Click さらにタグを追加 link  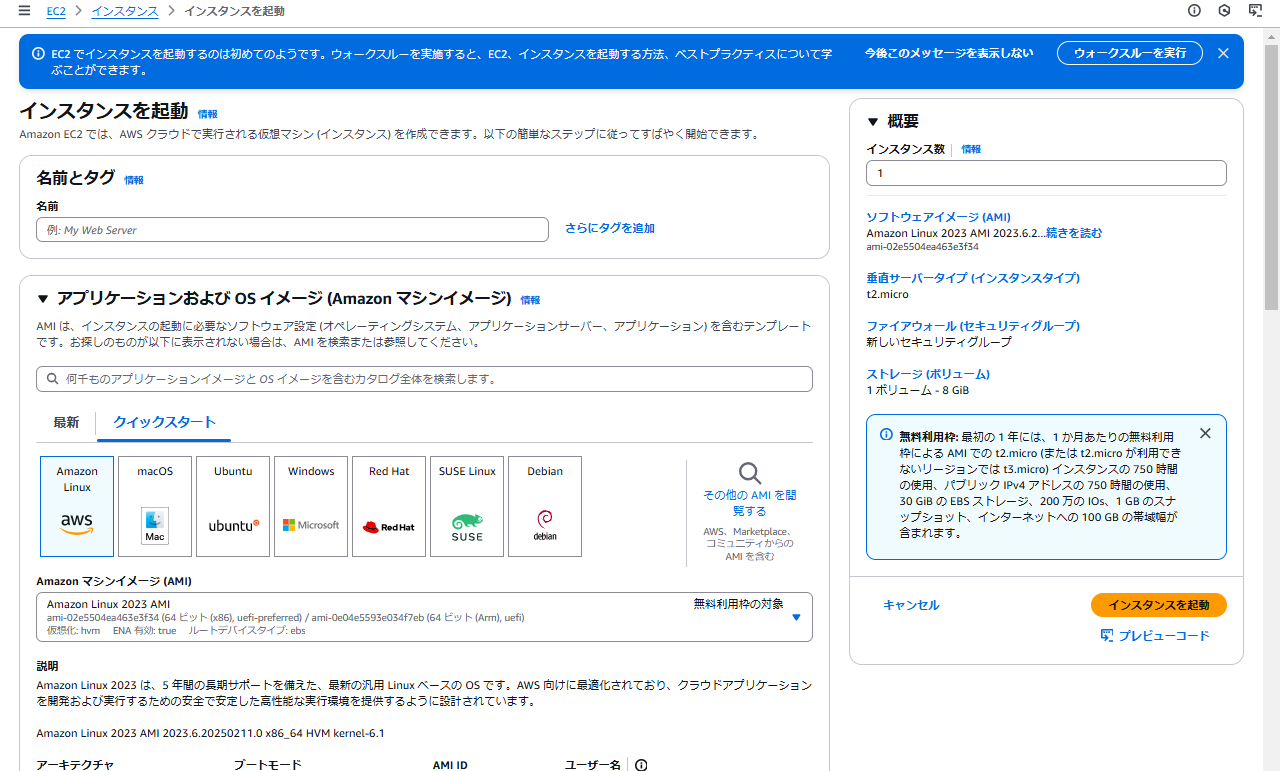click(610, 228)
